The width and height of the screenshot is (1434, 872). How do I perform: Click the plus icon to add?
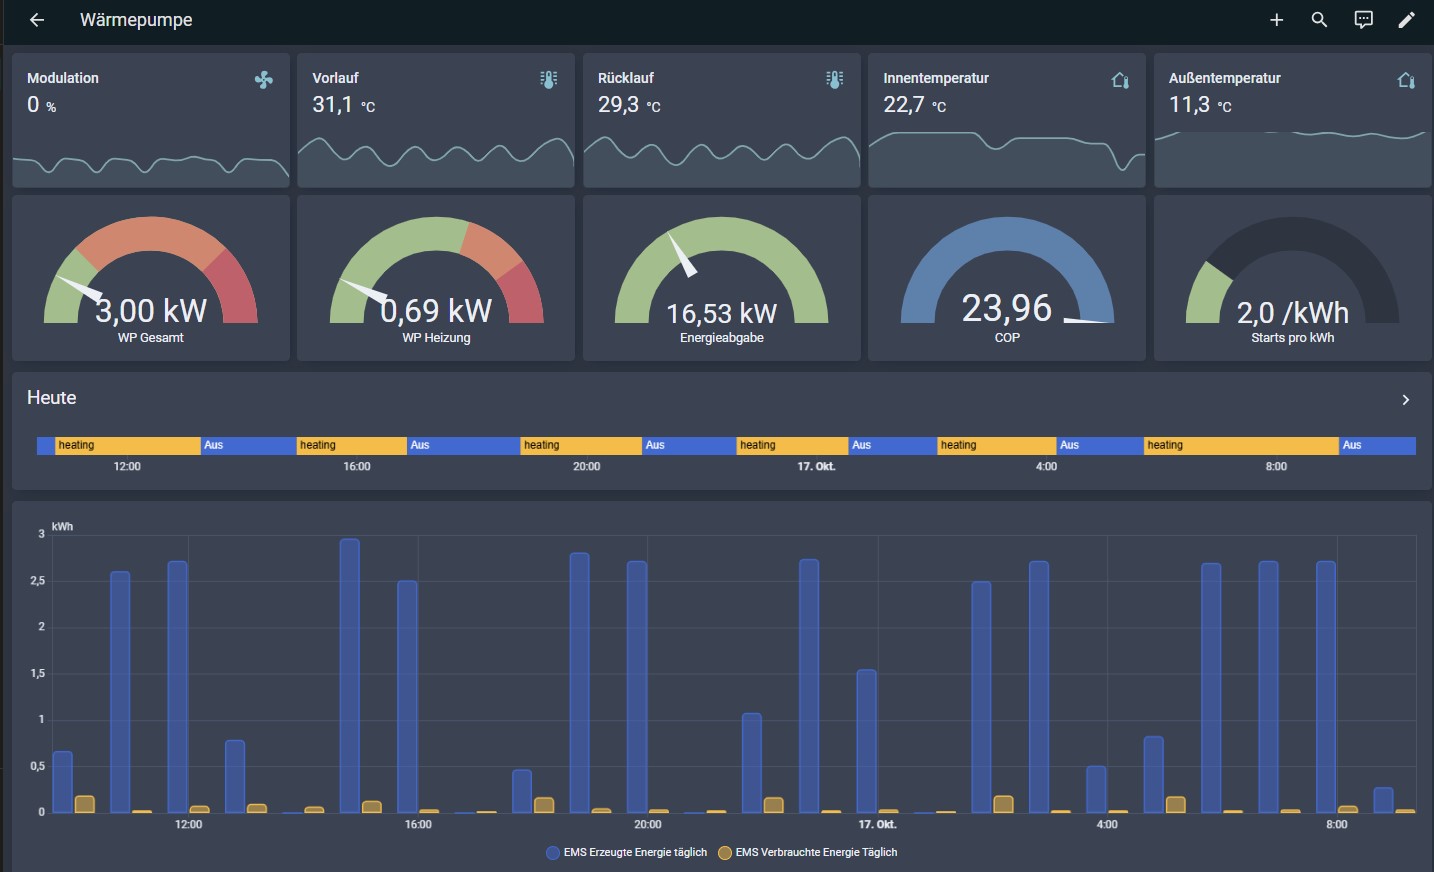click(1276, 20)
